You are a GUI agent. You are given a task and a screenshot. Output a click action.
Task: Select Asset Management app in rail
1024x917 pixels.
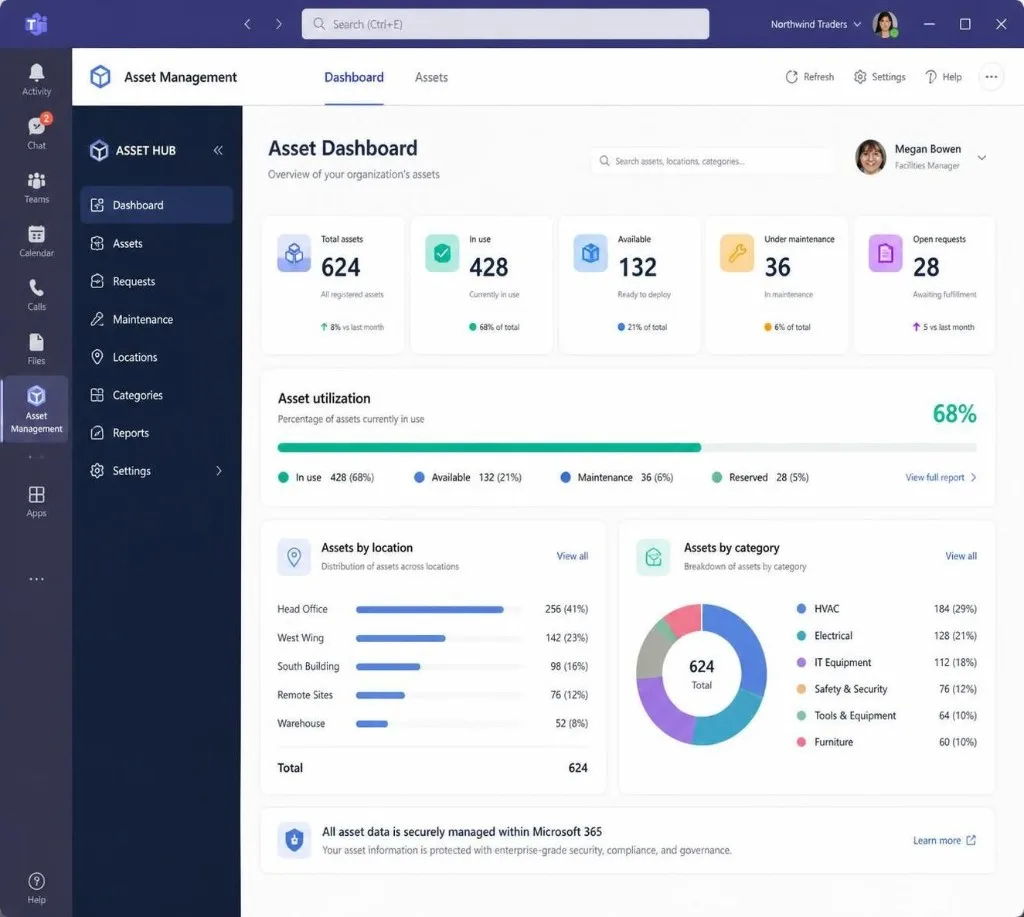tap(36, 410)
